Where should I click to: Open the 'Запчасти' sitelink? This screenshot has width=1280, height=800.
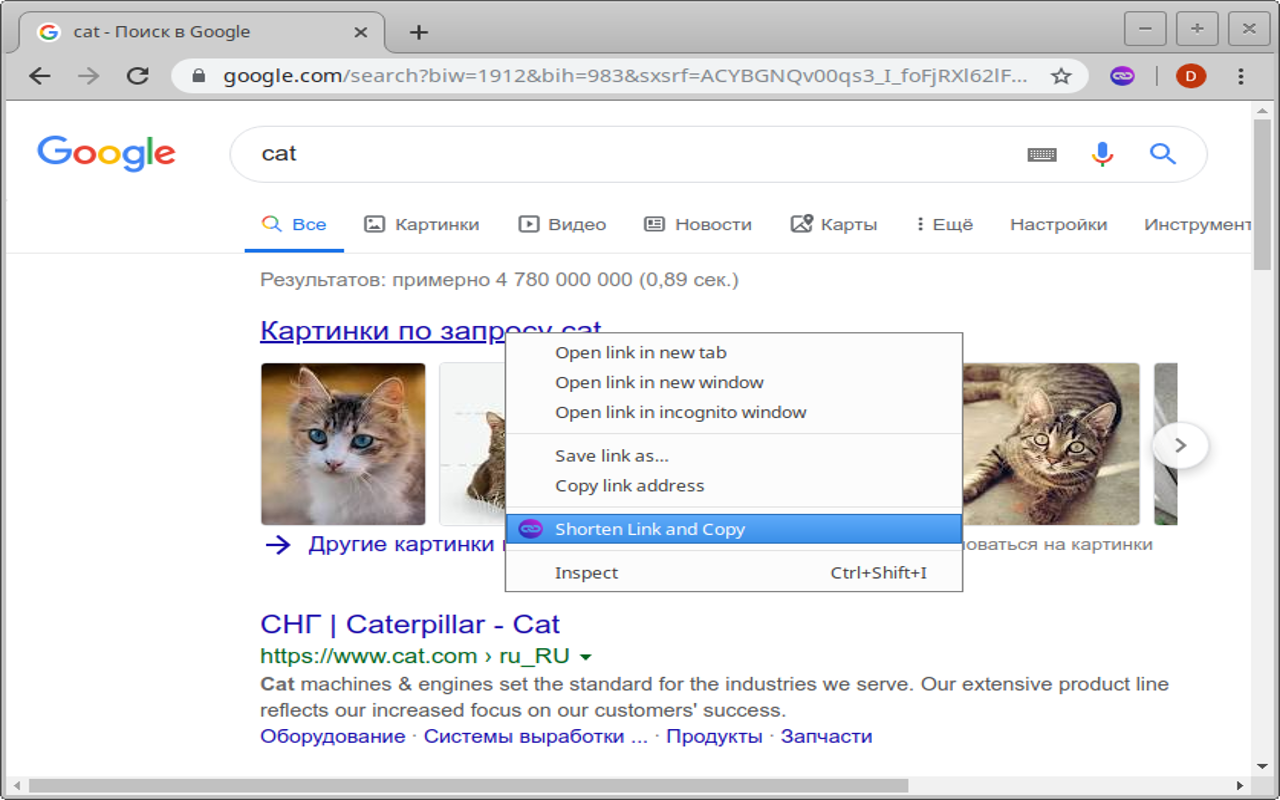click(x=826, y=737)
